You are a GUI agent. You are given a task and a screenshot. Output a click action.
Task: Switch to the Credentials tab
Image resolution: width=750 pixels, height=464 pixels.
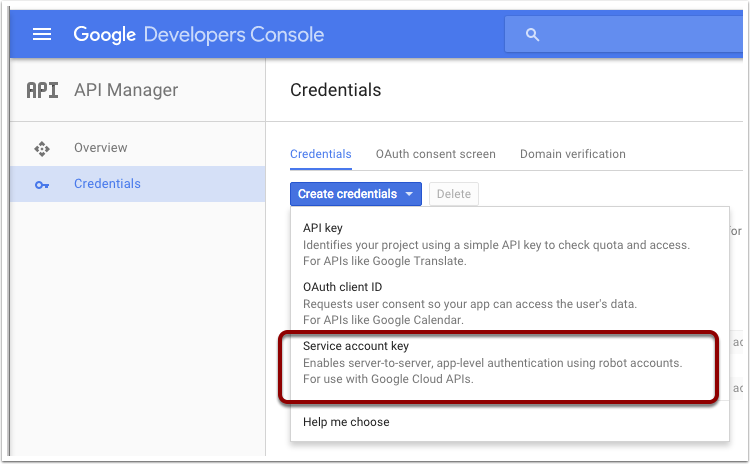click(321, 154)
